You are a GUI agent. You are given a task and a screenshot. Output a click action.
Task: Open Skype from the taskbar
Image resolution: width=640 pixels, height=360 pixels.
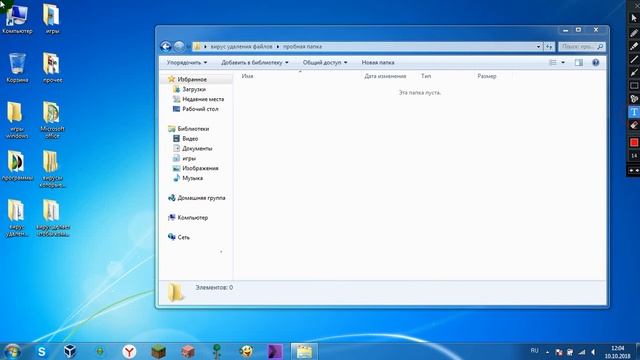(42, 351)
